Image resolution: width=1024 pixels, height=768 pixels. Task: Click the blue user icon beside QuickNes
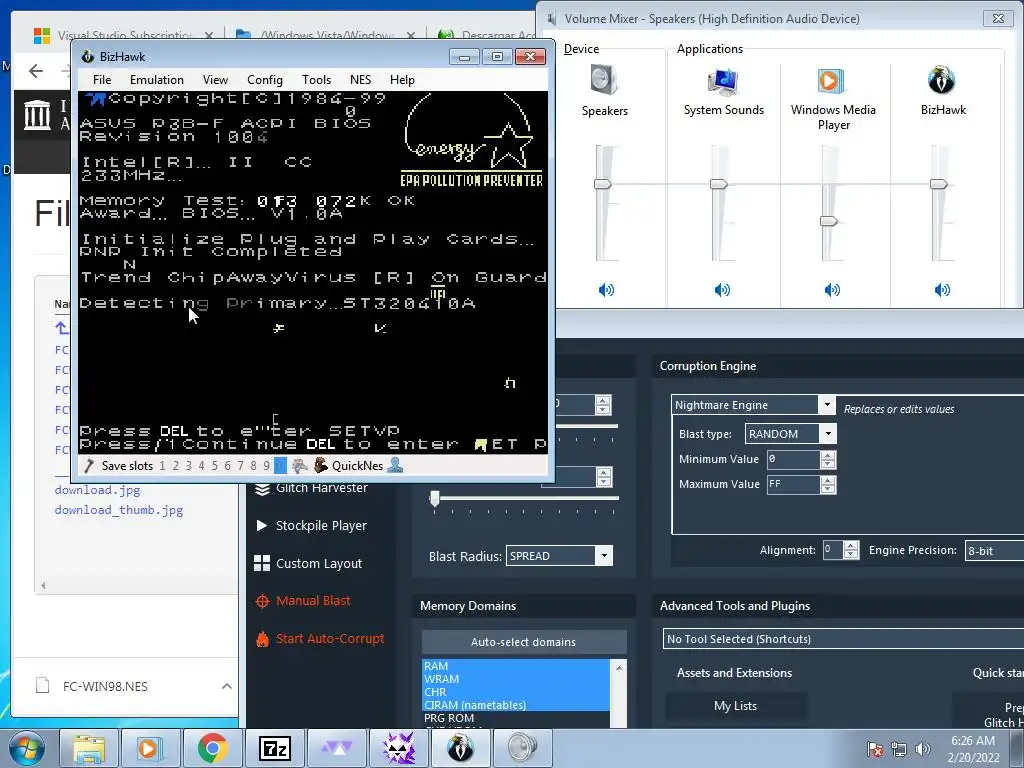(395, 465)
